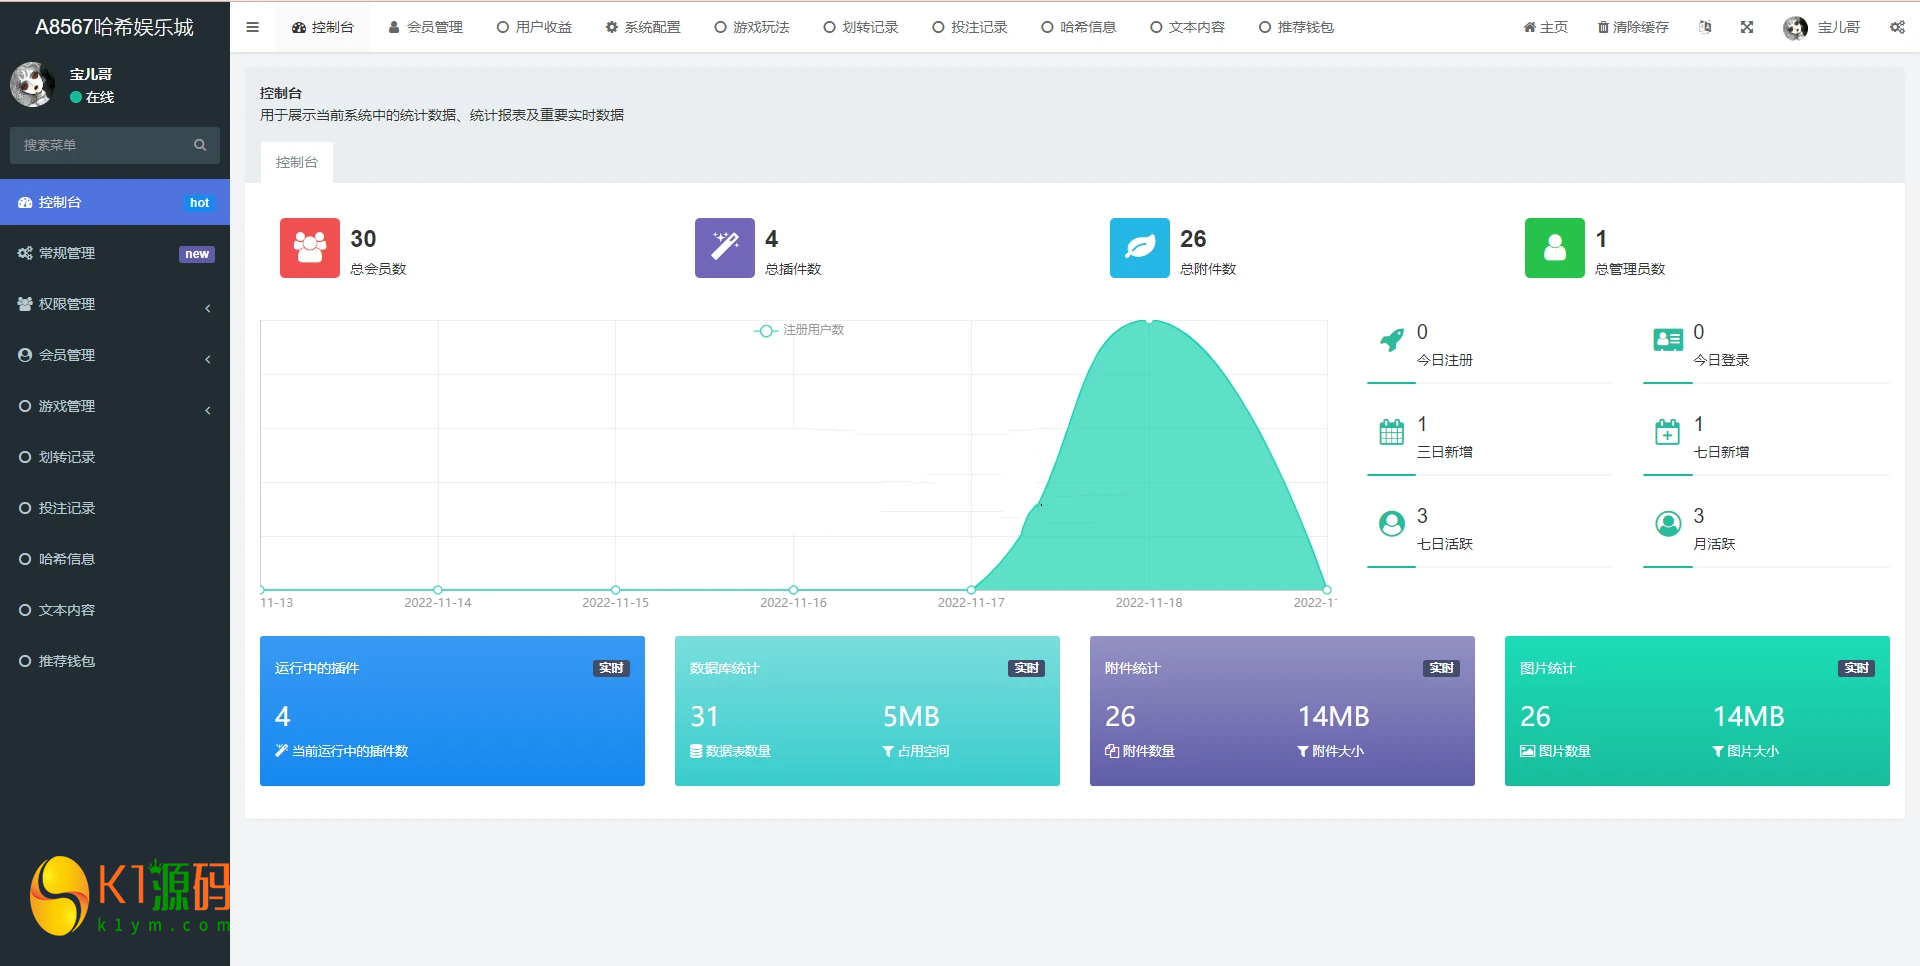Screen dimensions: 1920x966
Task: Click the purple magic wand plugins icon
Action: tap(724, 248)
